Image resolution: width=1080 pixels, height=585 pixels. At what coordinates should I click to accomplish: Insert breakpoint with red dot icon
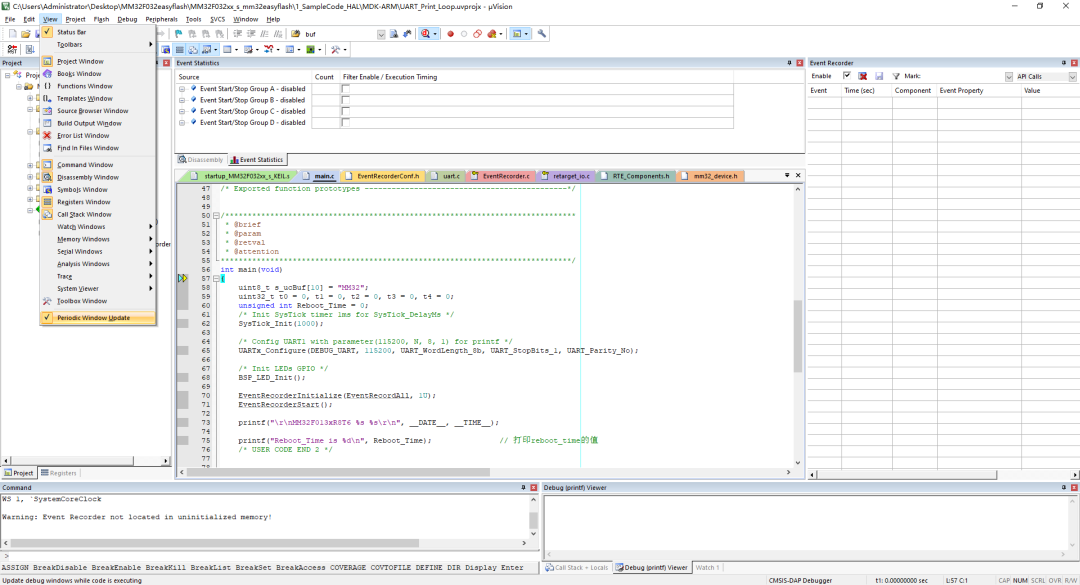[450, 34]
